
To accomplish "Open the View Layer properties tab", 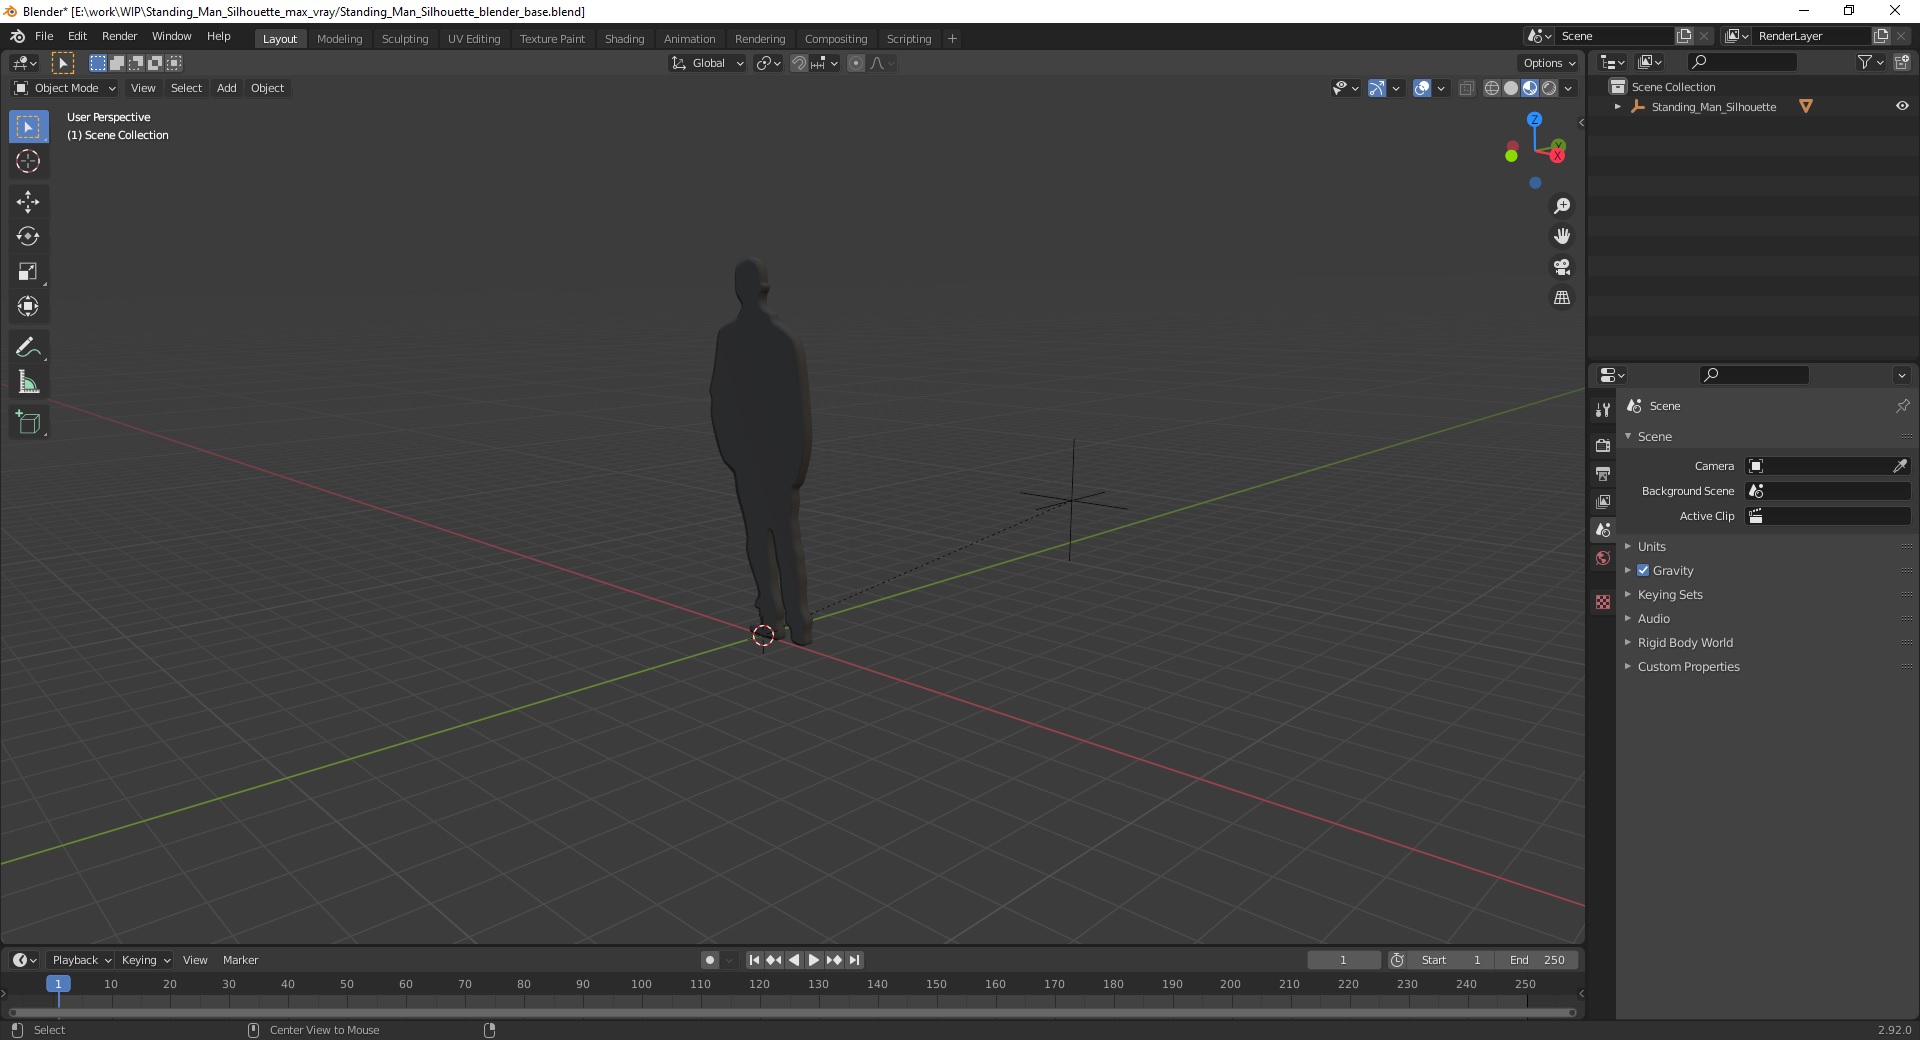I will (x=1603, y=501).
